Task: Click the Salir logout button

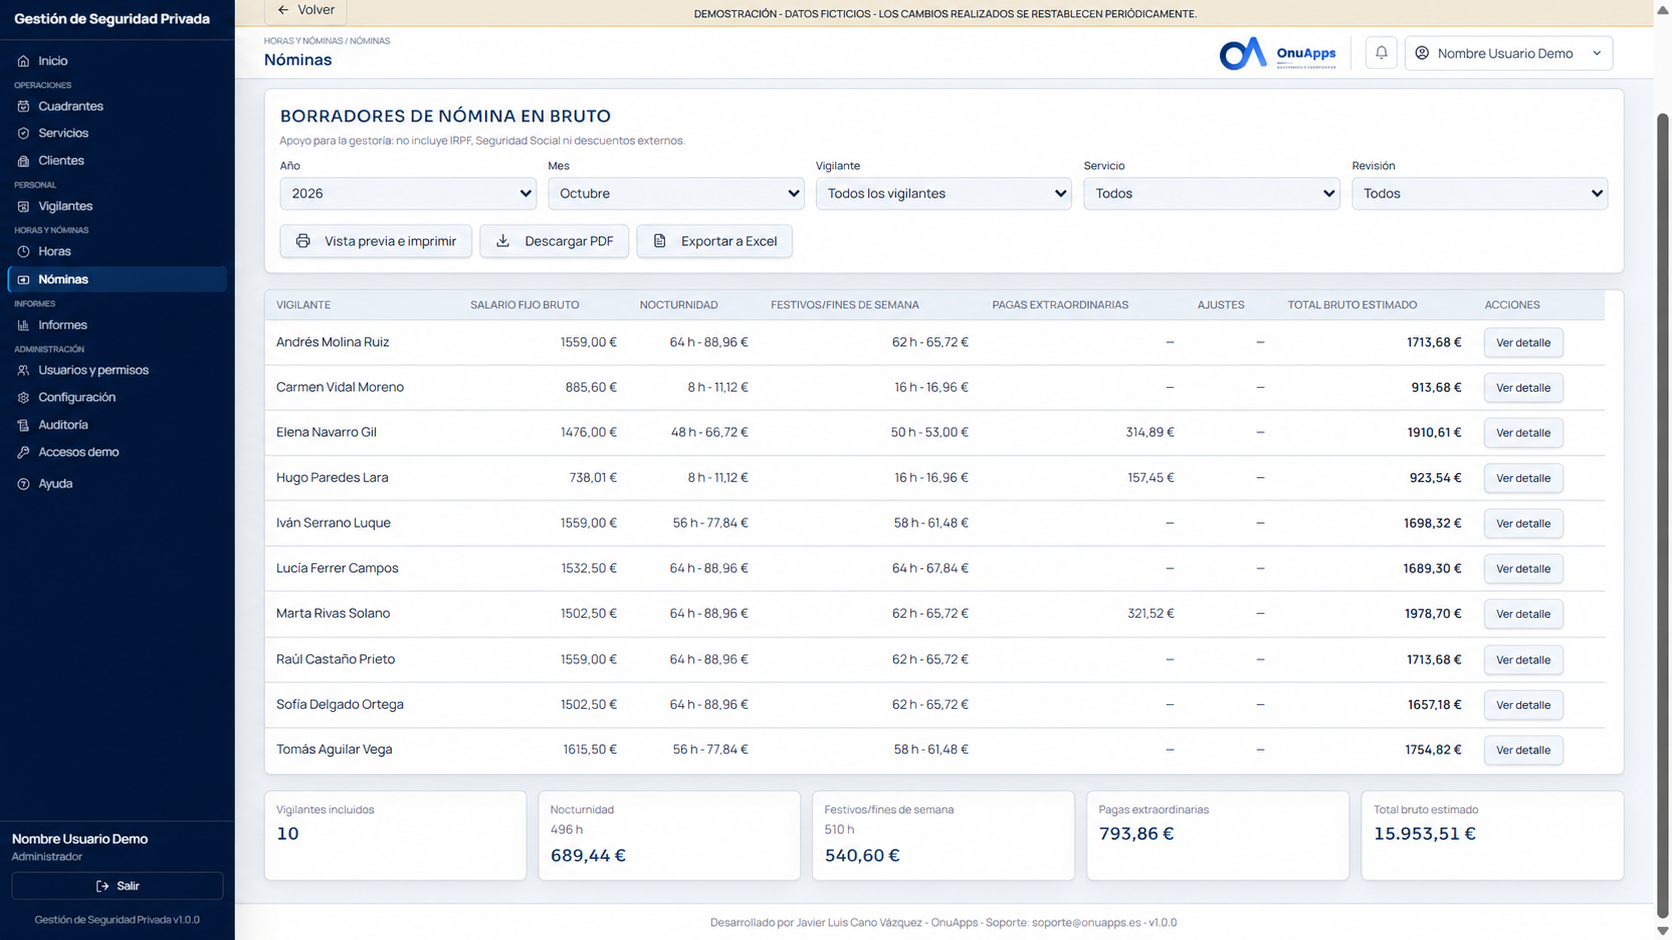Action: 117,886
